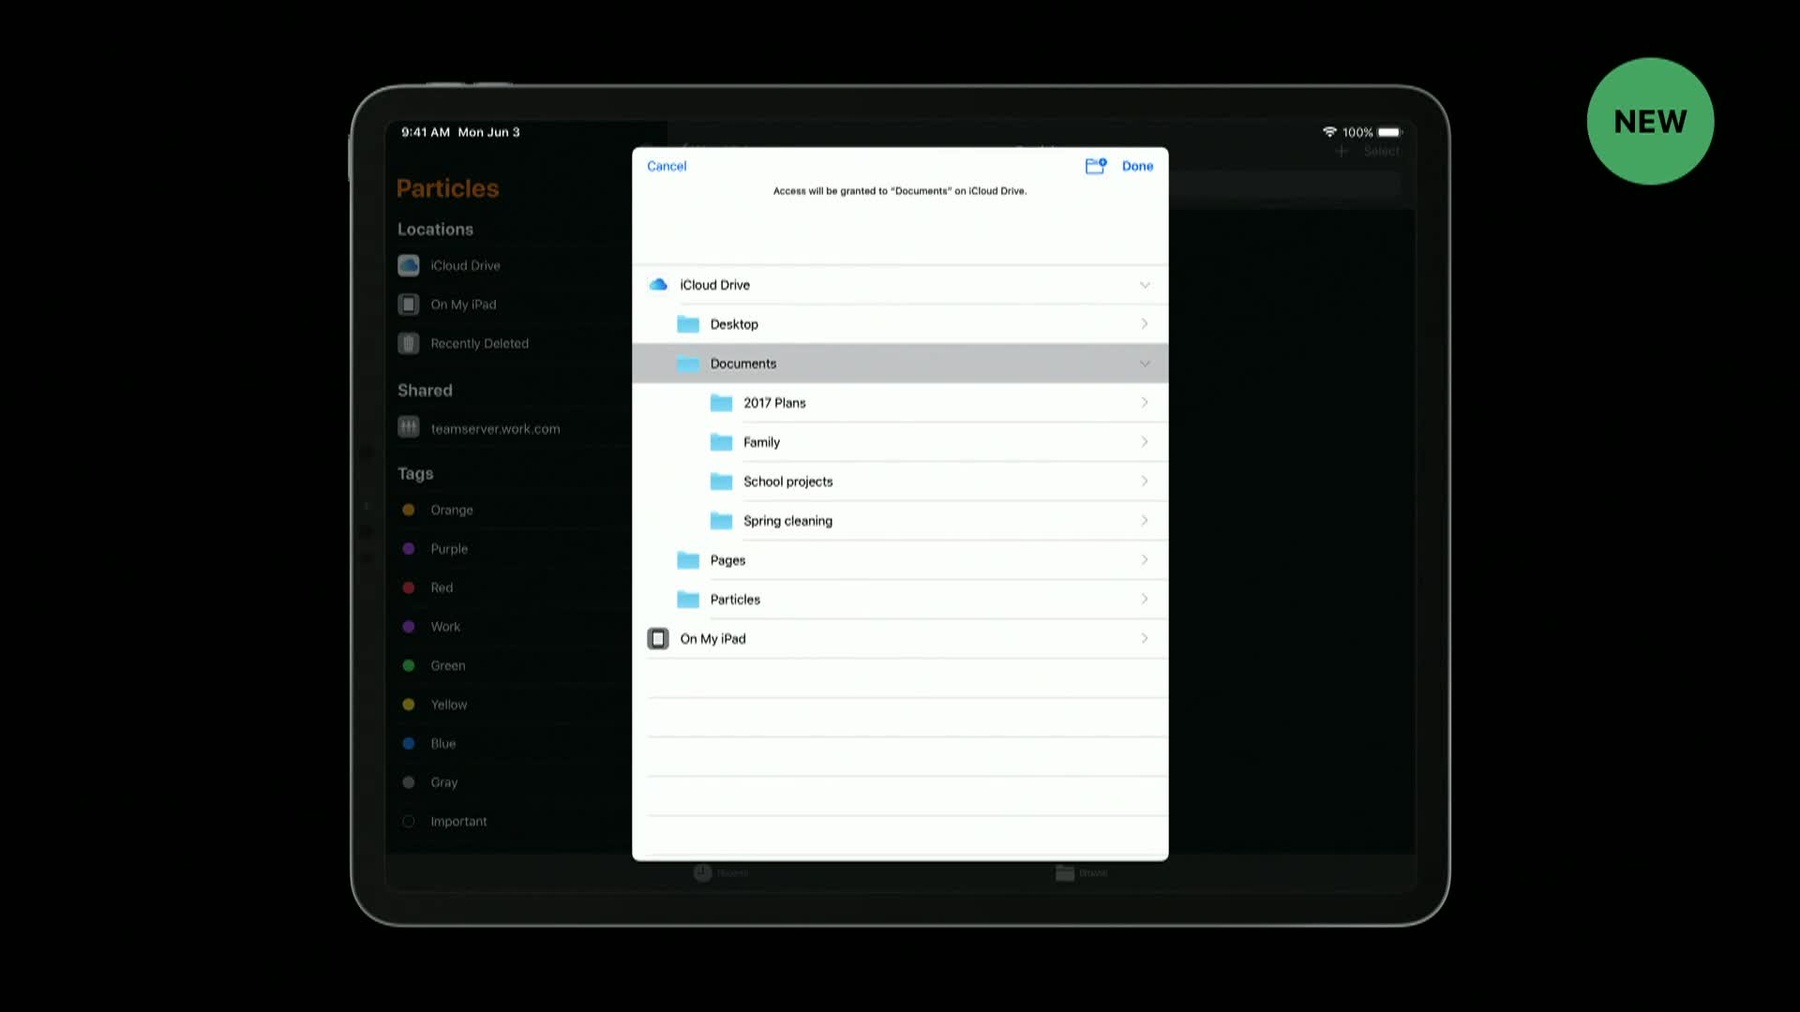Collapse the Documents folder

pos(1144,363)
